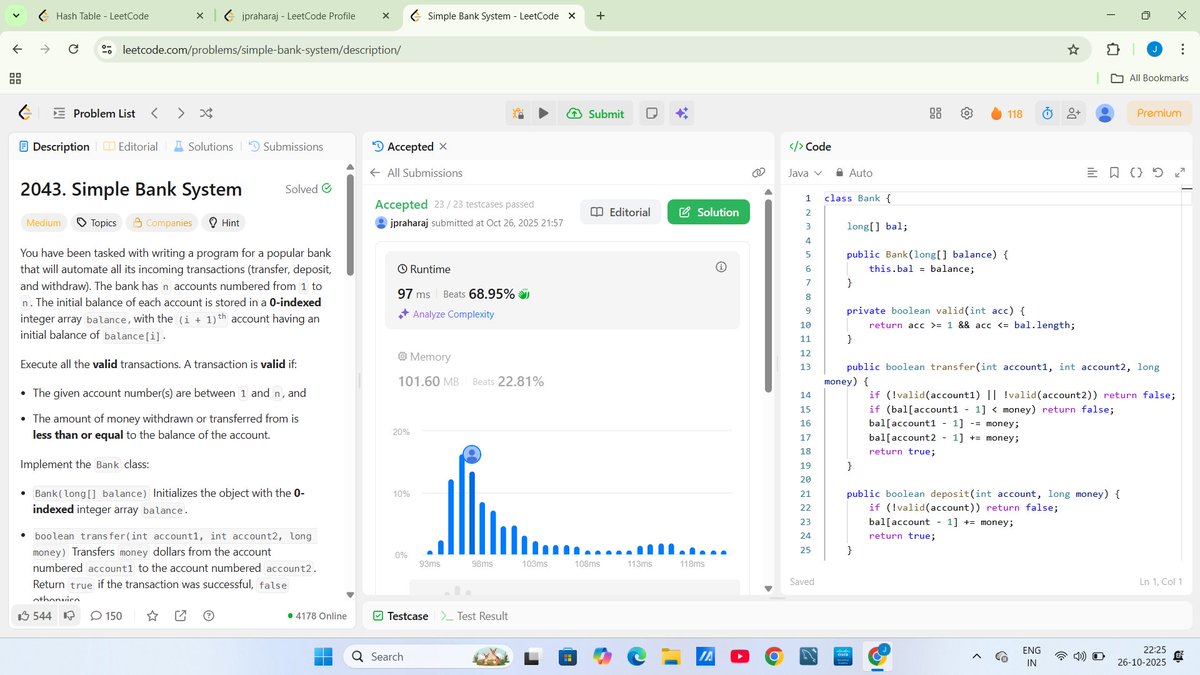The width and height of the screenshot is (1200, 675).
Task: Submit the solution
Action: [595, 114]
